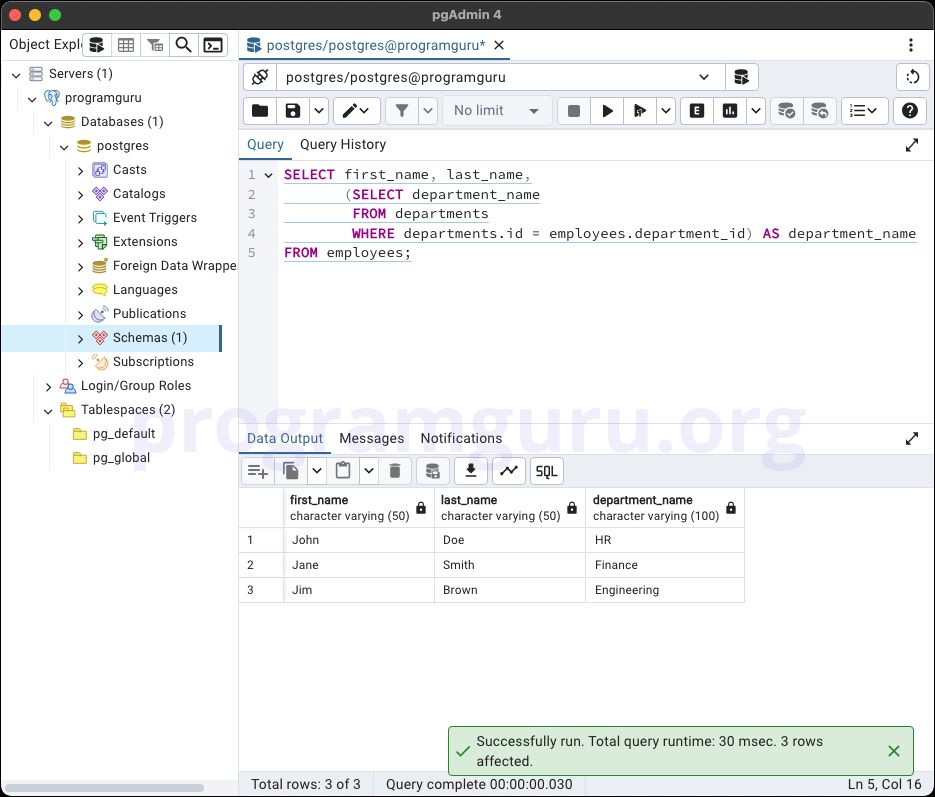Screen dimensions: 935x797
Task: Click the reset layout circular arrow icon
Action: [x=912, y=77]
